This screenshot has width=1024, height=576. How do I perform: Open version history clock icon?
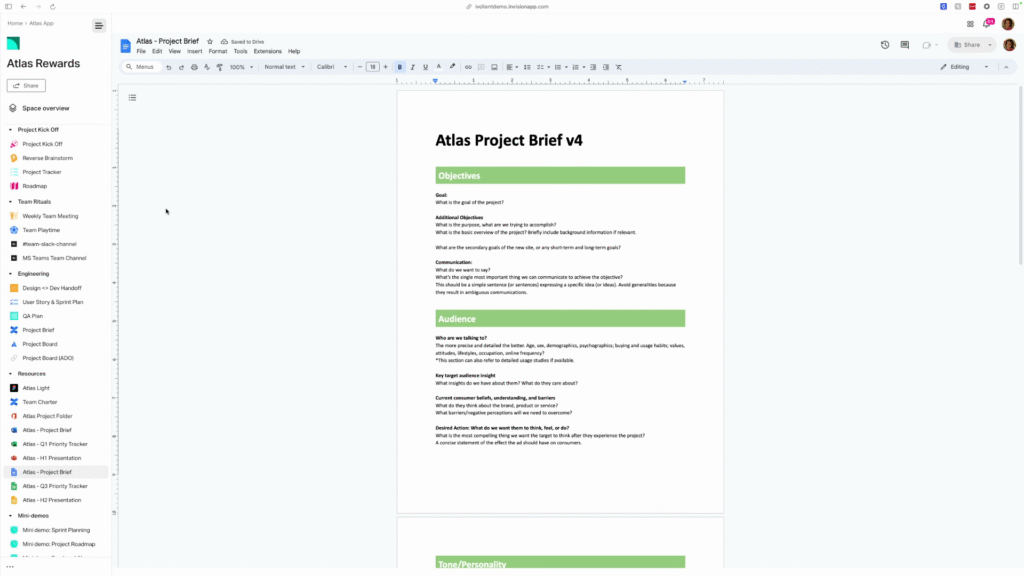(885, 45)
